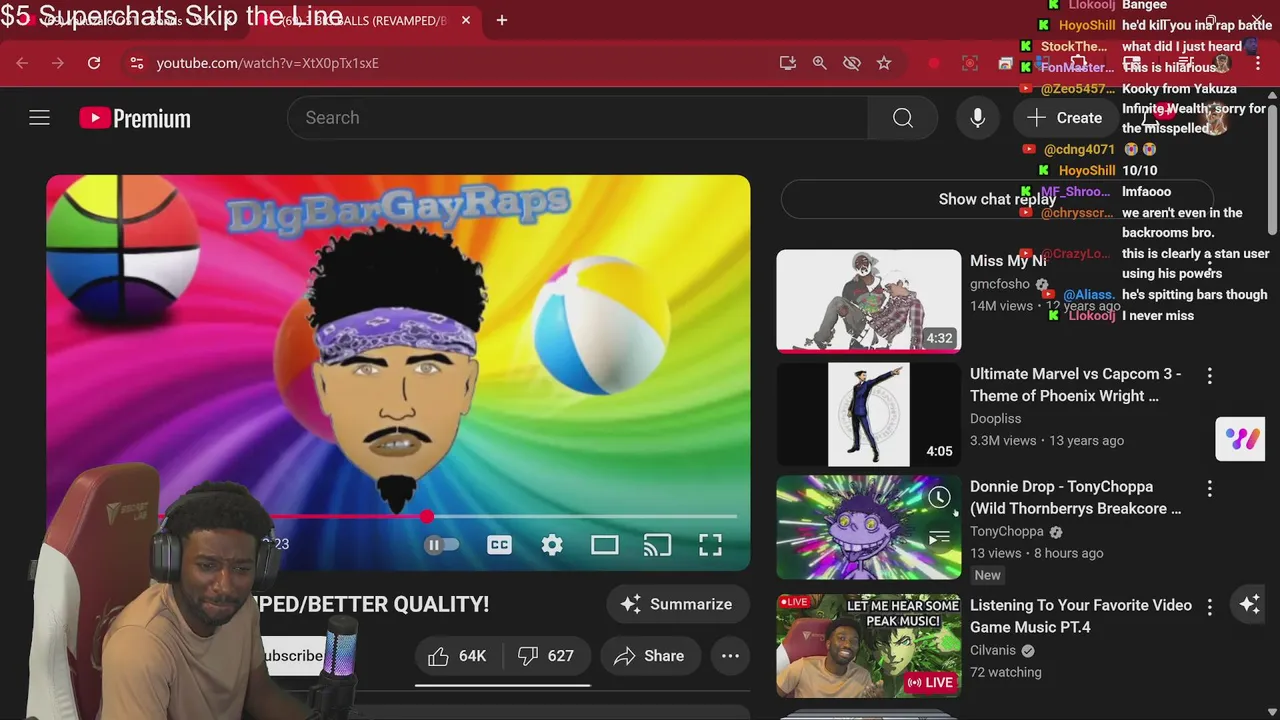Screen dimensions: 1280x720
Task: Open Listening To Your Favorite Video Game Music
Action: click(x=1080, y=616)
